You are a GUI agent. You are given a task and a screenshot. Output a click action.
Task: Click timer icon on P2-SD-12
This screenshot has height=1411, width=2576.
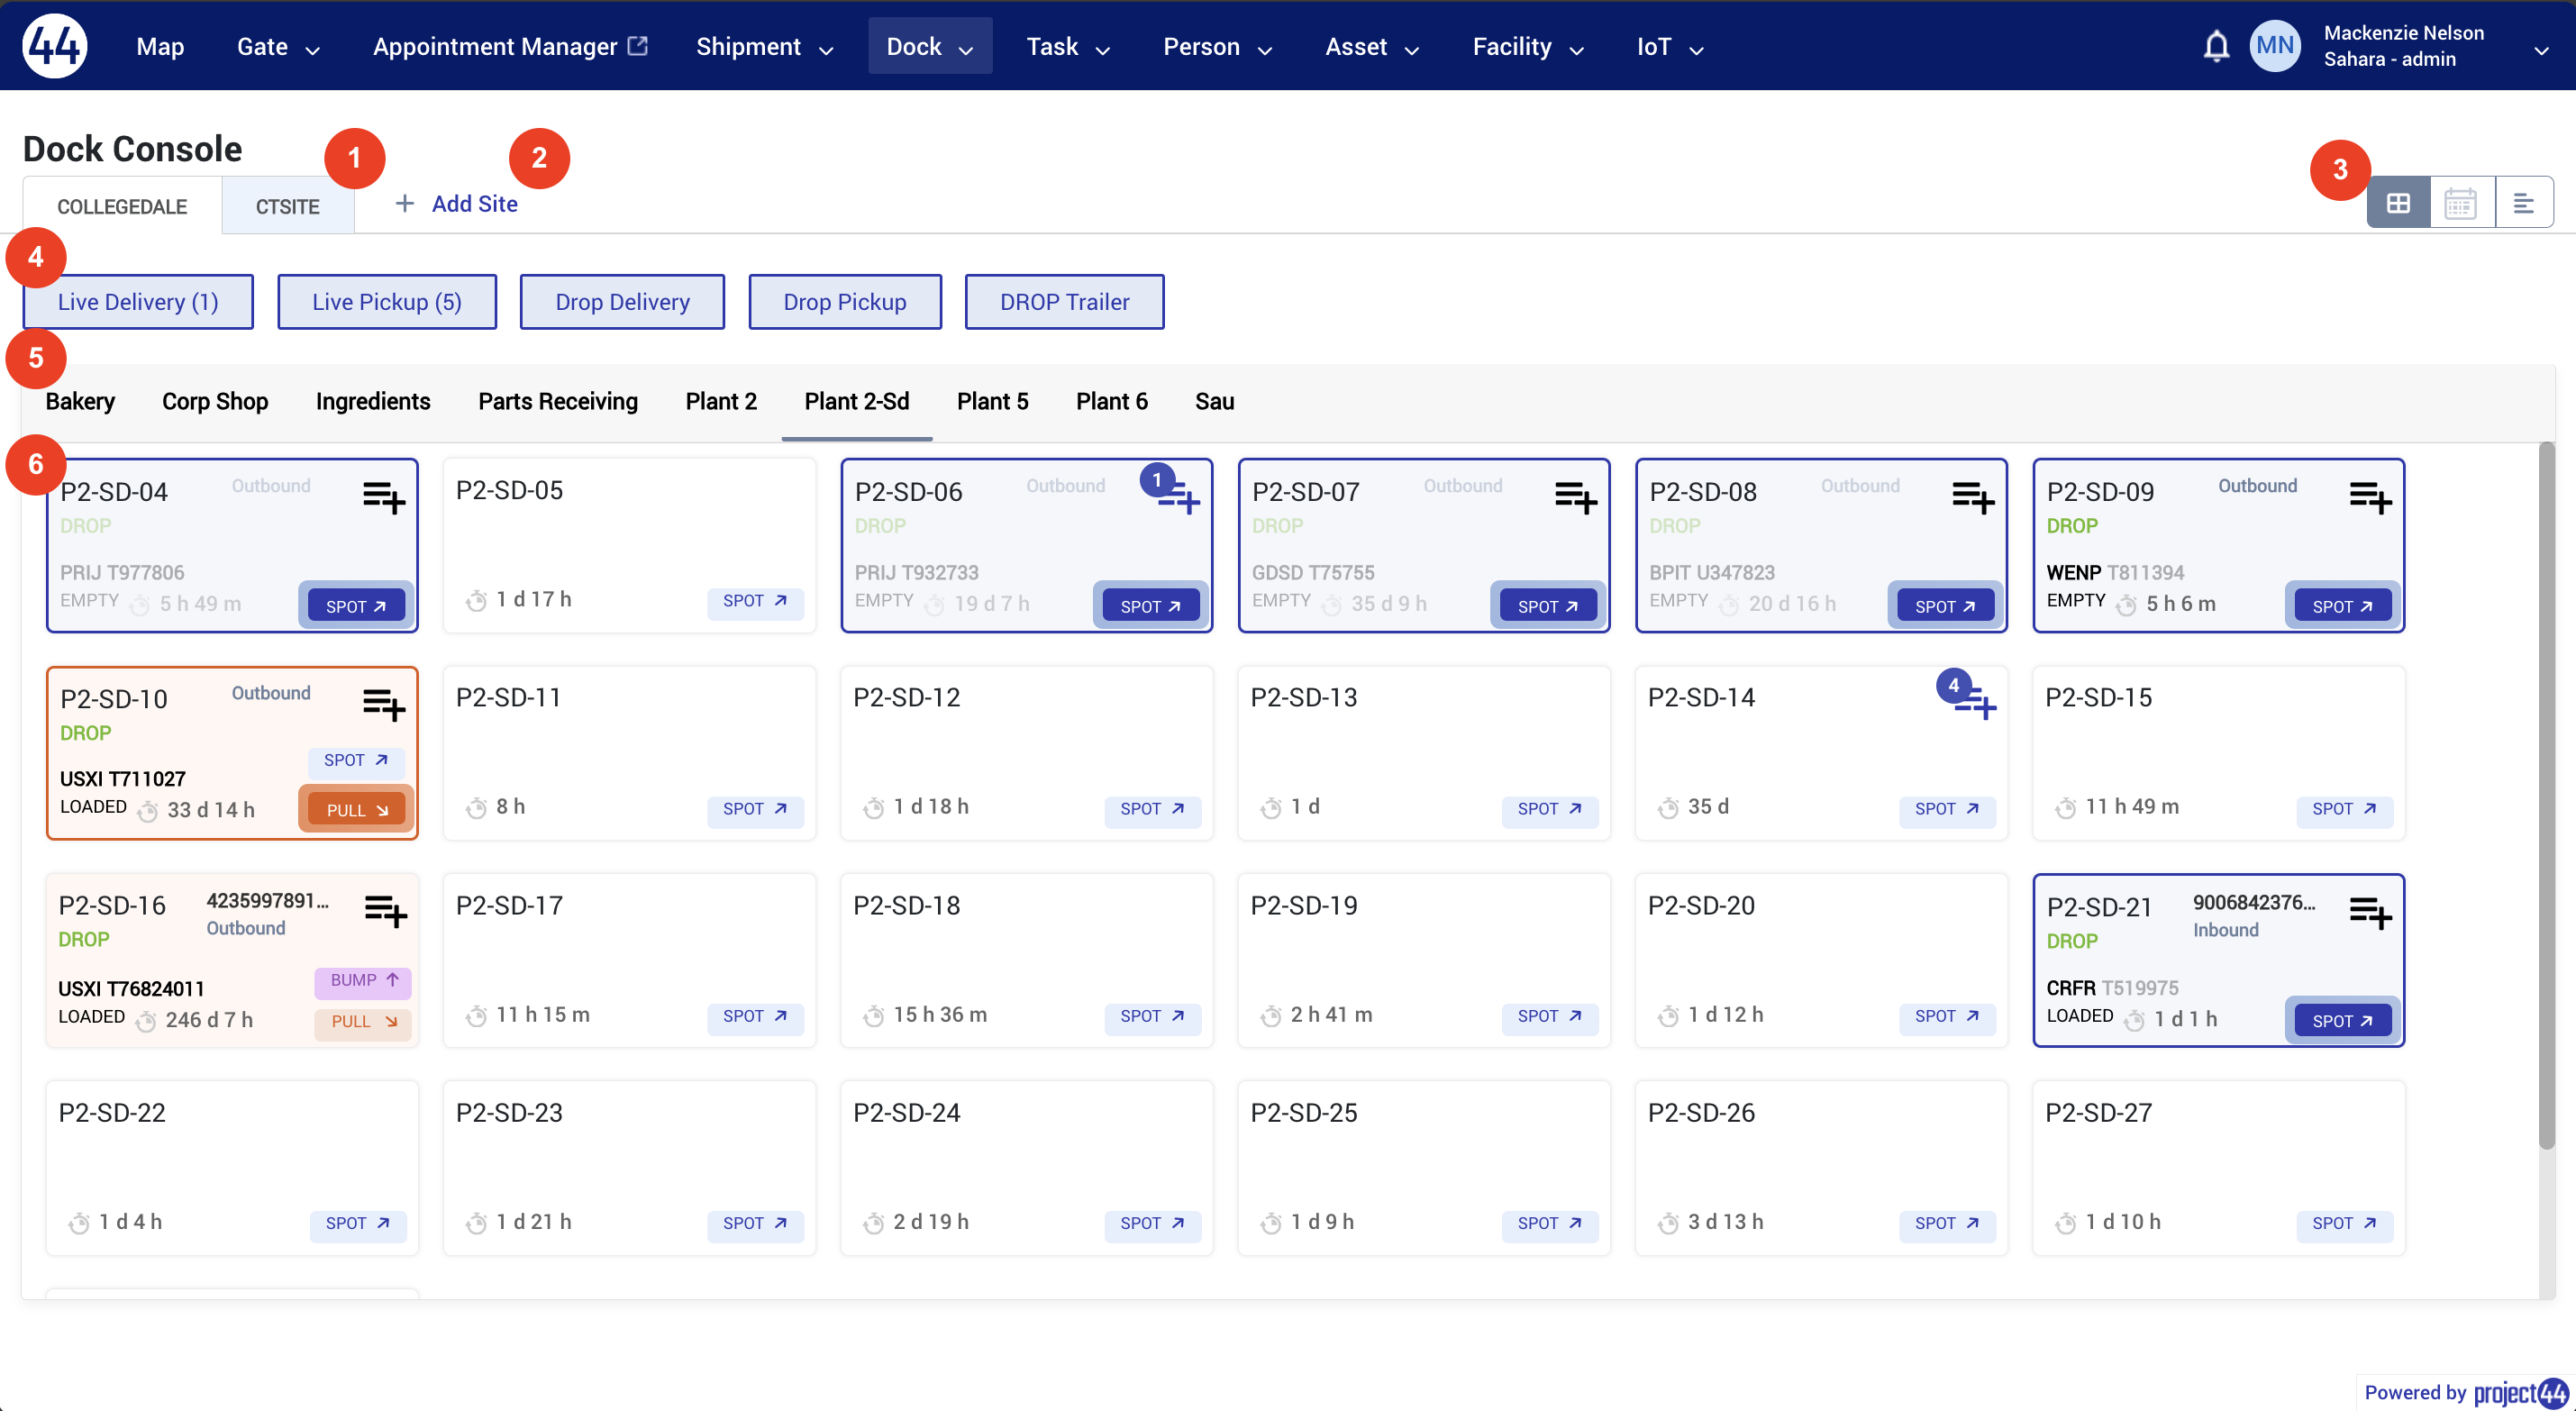873,807
